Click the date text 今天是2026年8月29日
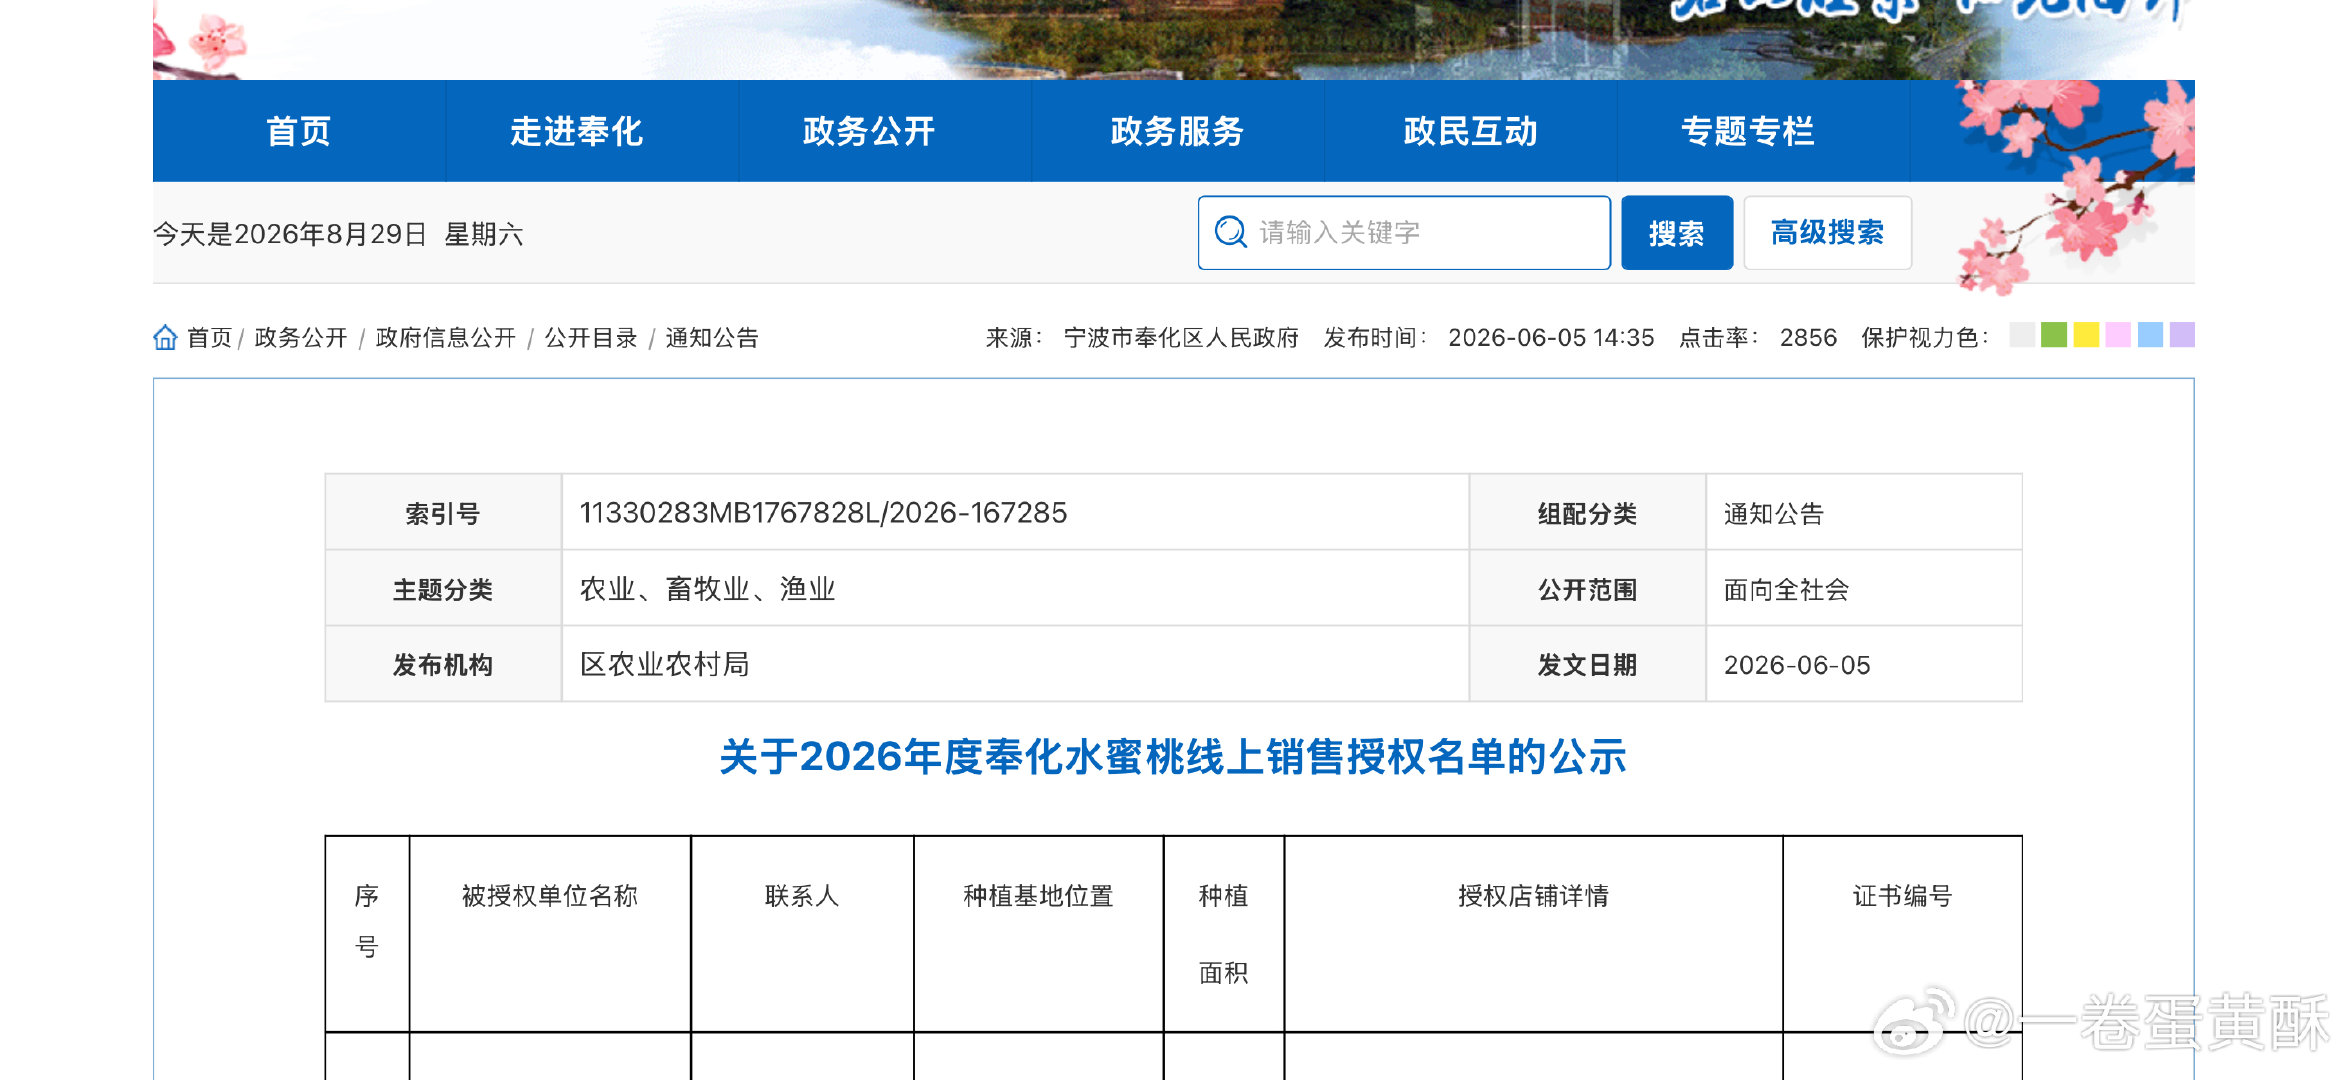The width and height of the screenshot is (2347, 1080). [x=290, y=234]
